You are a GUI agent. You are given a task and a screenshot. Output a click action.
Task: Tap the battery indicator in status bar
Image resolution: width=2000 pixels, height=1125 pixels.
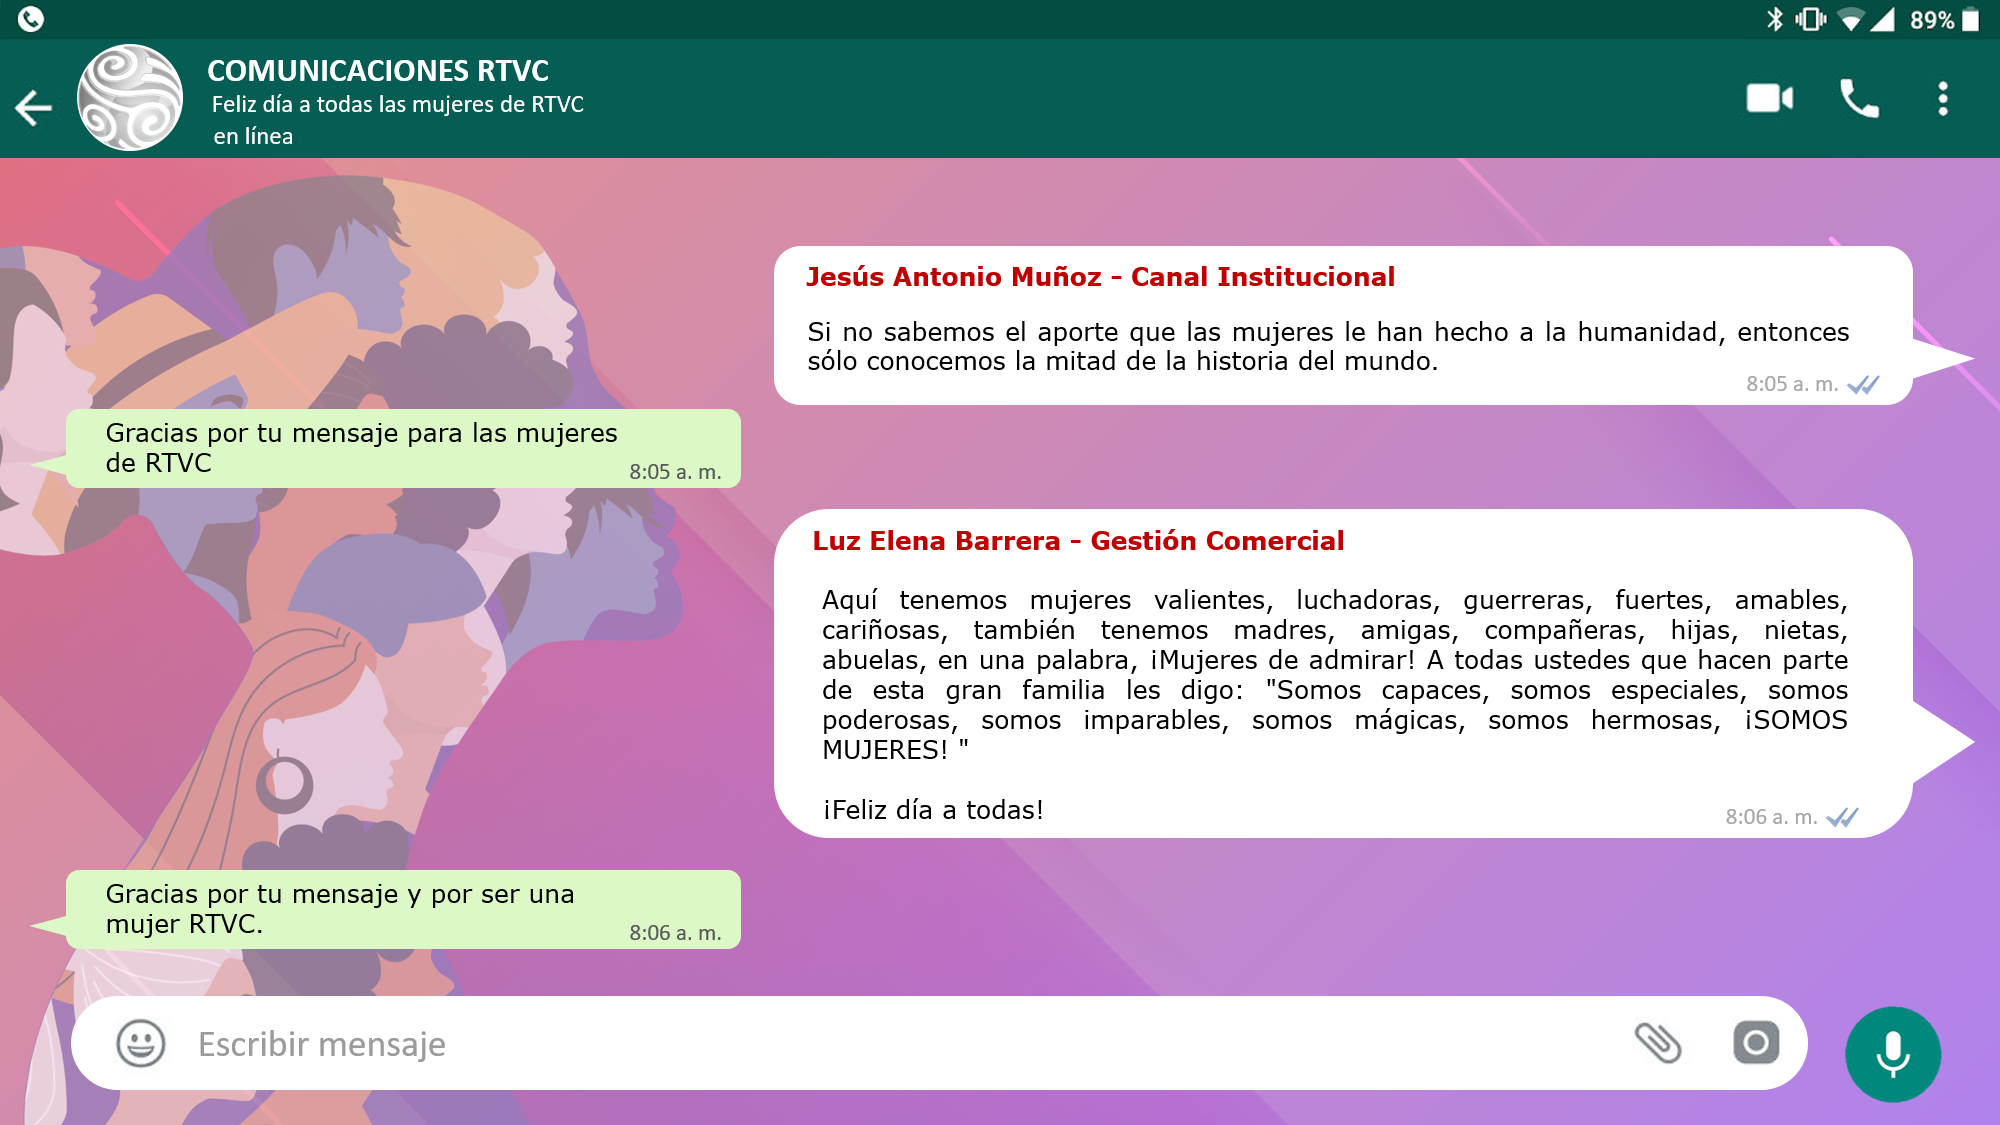pos(1971,20)
